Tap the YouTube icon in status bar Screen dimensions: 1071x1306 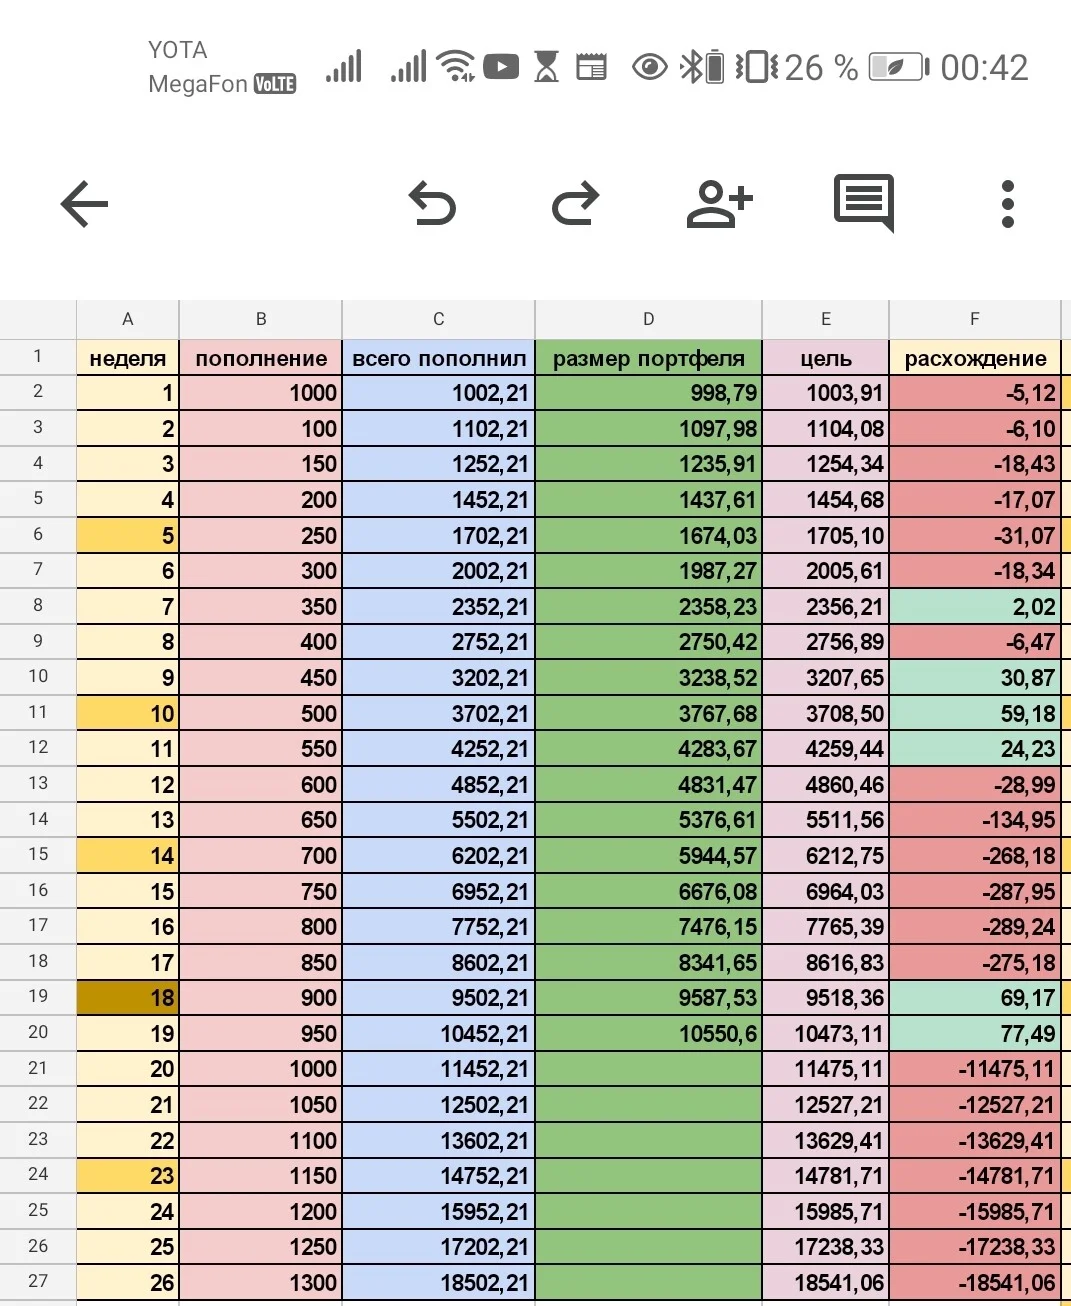coord(501,67)
